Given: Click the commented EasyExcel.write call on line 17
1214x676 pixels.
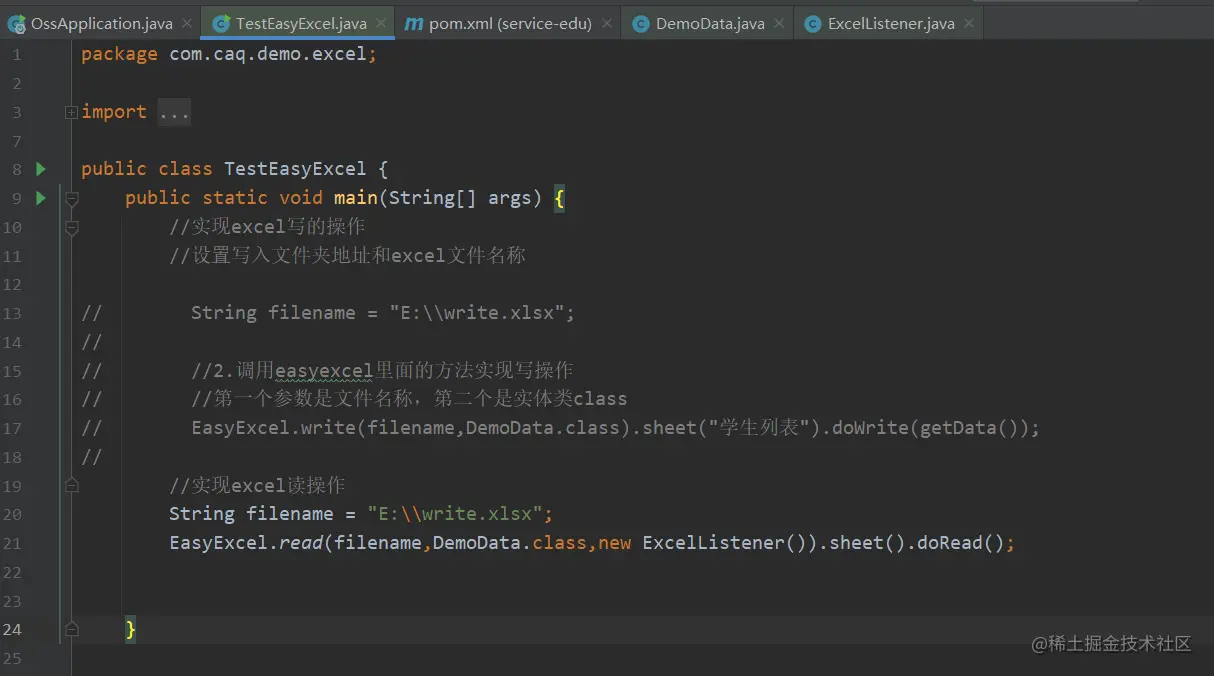Looking at the screenshot, I should [615, 428].
